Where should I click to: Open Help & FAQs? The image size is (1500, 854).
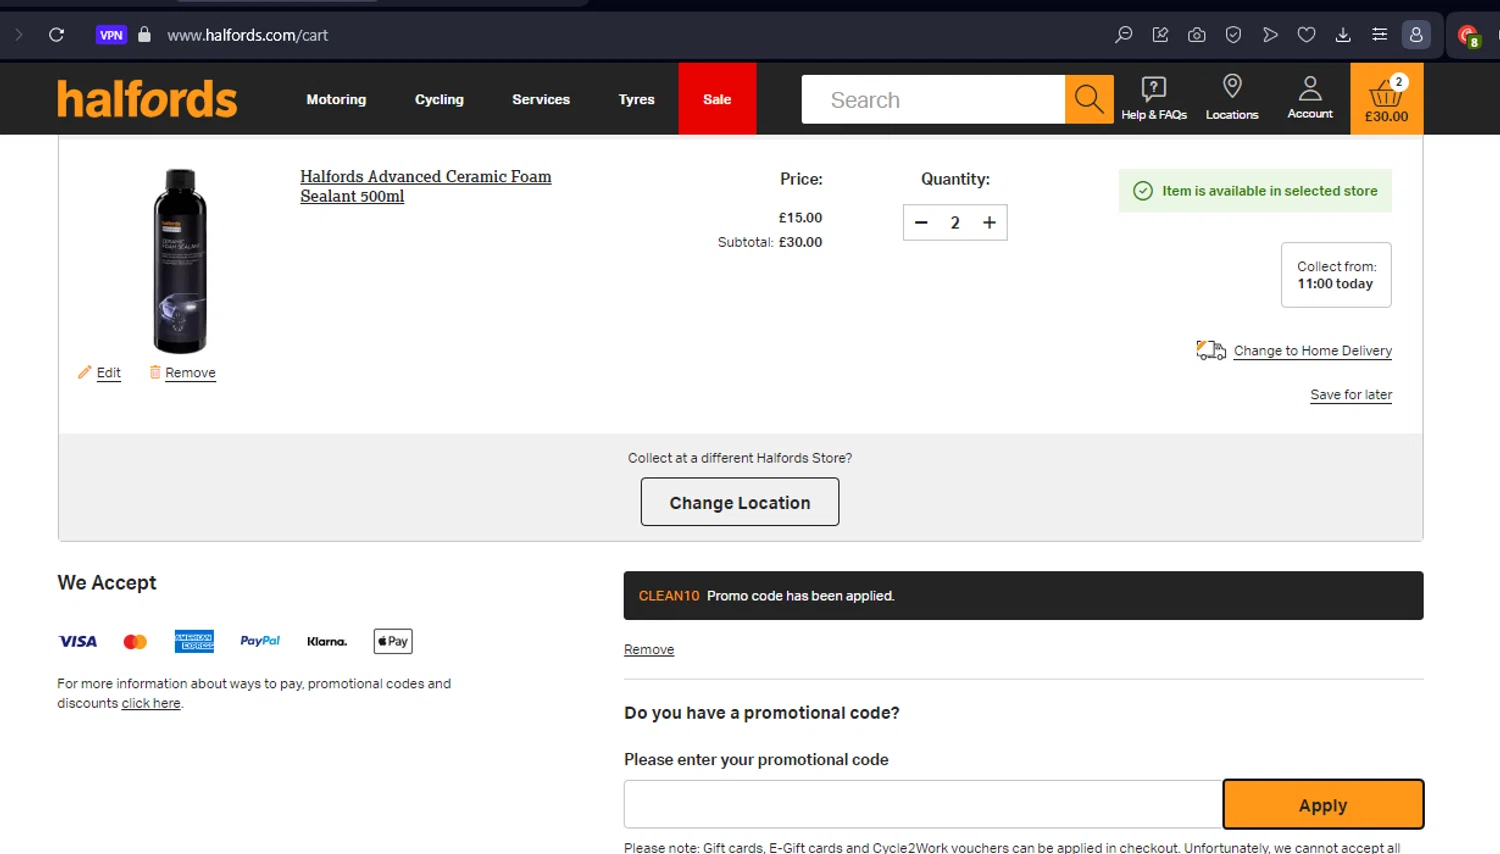point(1154,98)
